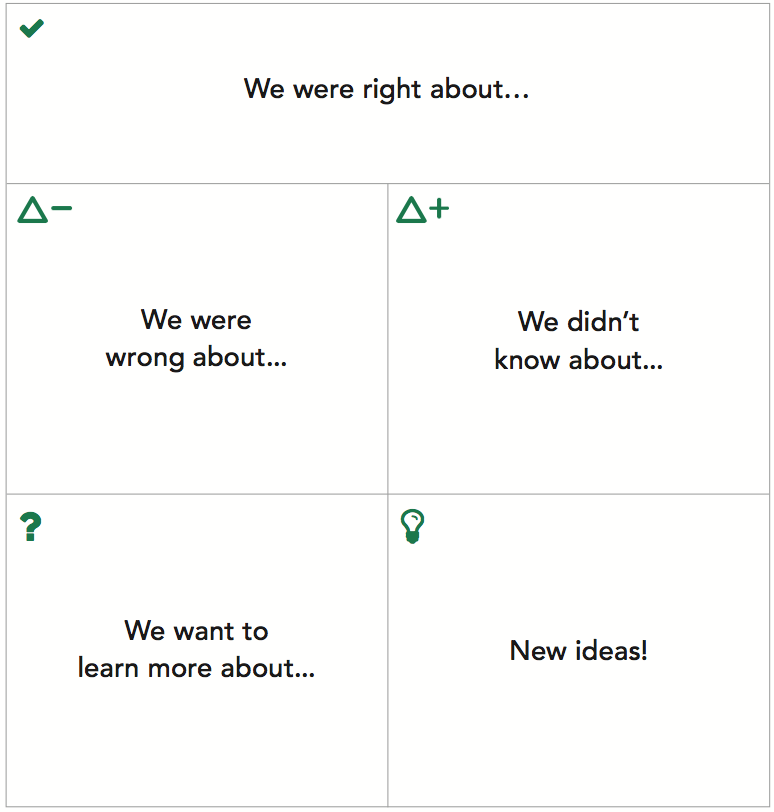Screen dimensions: 774x812
Task: Select the delta minus icon
Action: click(45, 210)
